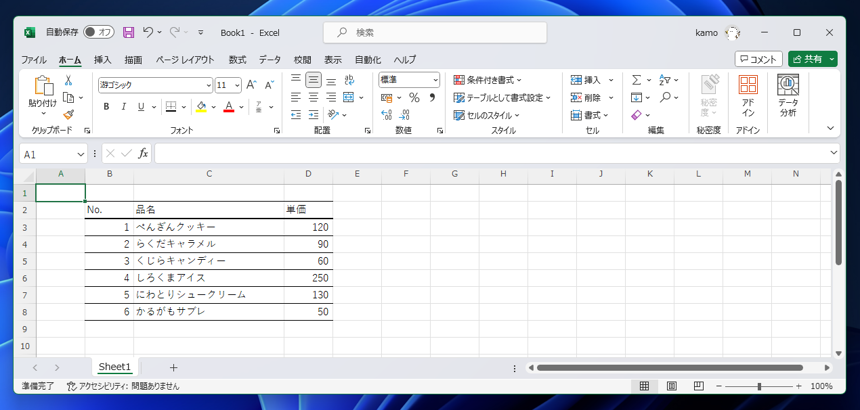The image size is (860, 410).
Task: Click the search box 検索
Action: pos(435,33)
